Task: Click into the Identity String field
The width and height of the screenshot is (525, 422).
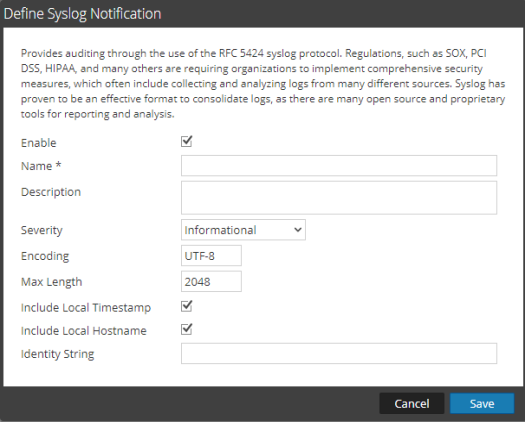Action: (x=339, y=353)
